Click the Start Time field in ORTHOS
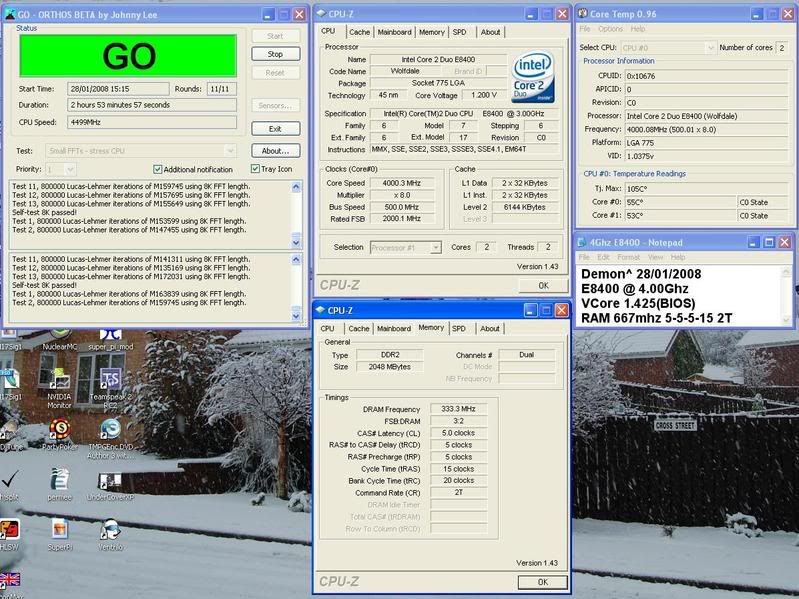 point(118,89)
